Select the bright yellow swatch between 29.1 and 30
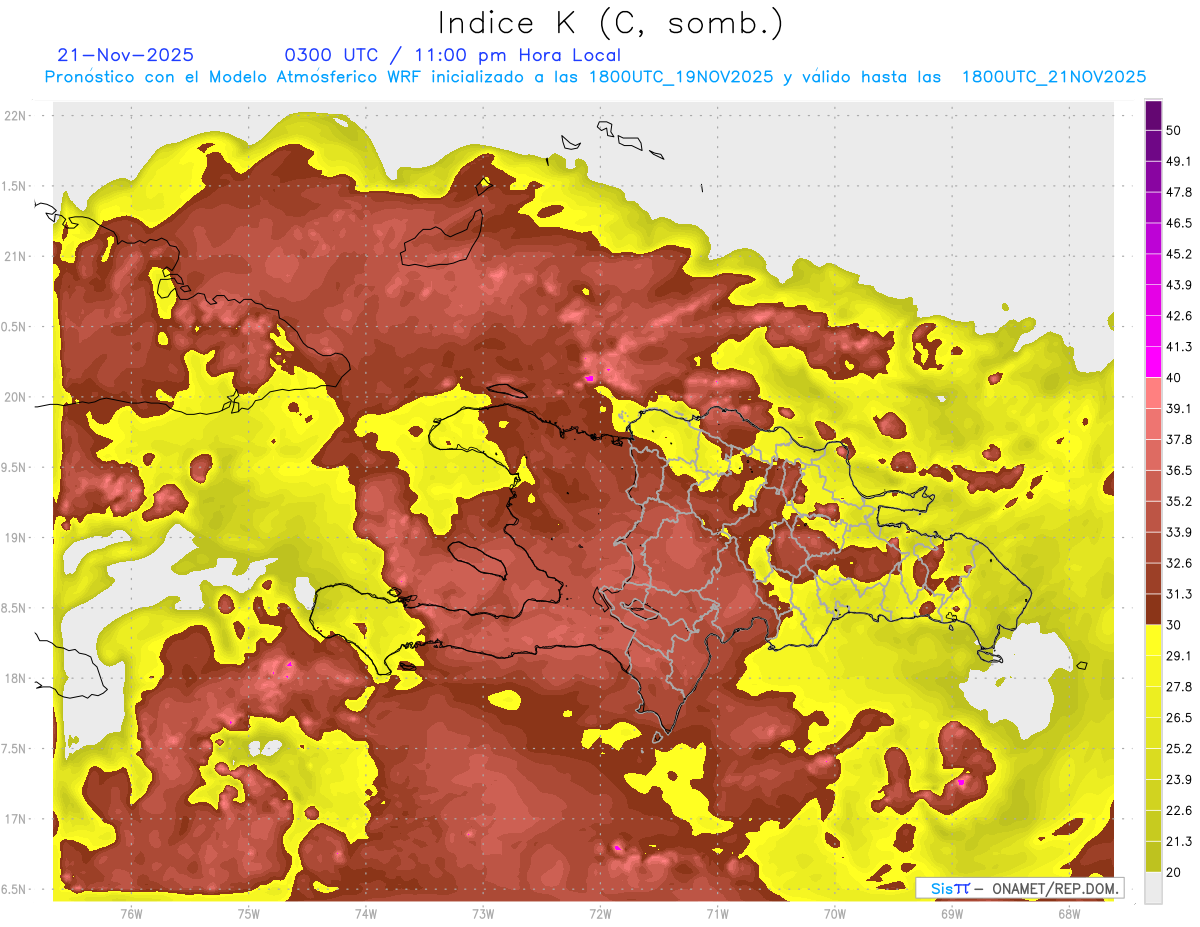Viewport: 1200px width, 927px height. pos(1153,640)
